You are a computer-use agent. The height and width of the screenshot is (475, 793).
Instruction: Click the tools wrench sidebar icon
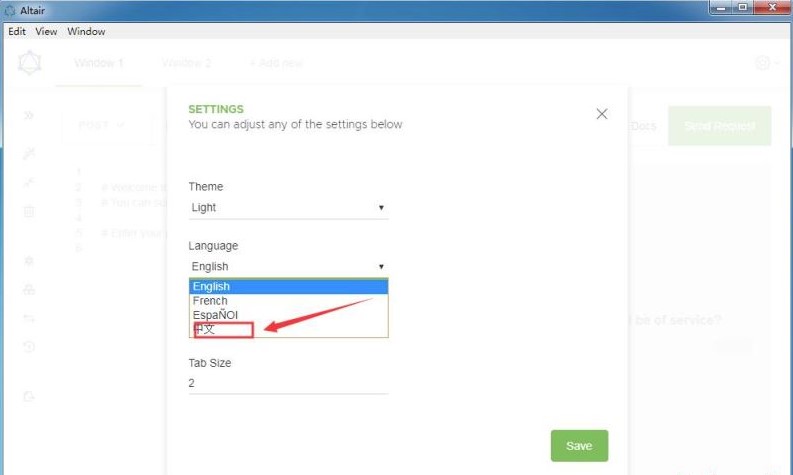29,153
